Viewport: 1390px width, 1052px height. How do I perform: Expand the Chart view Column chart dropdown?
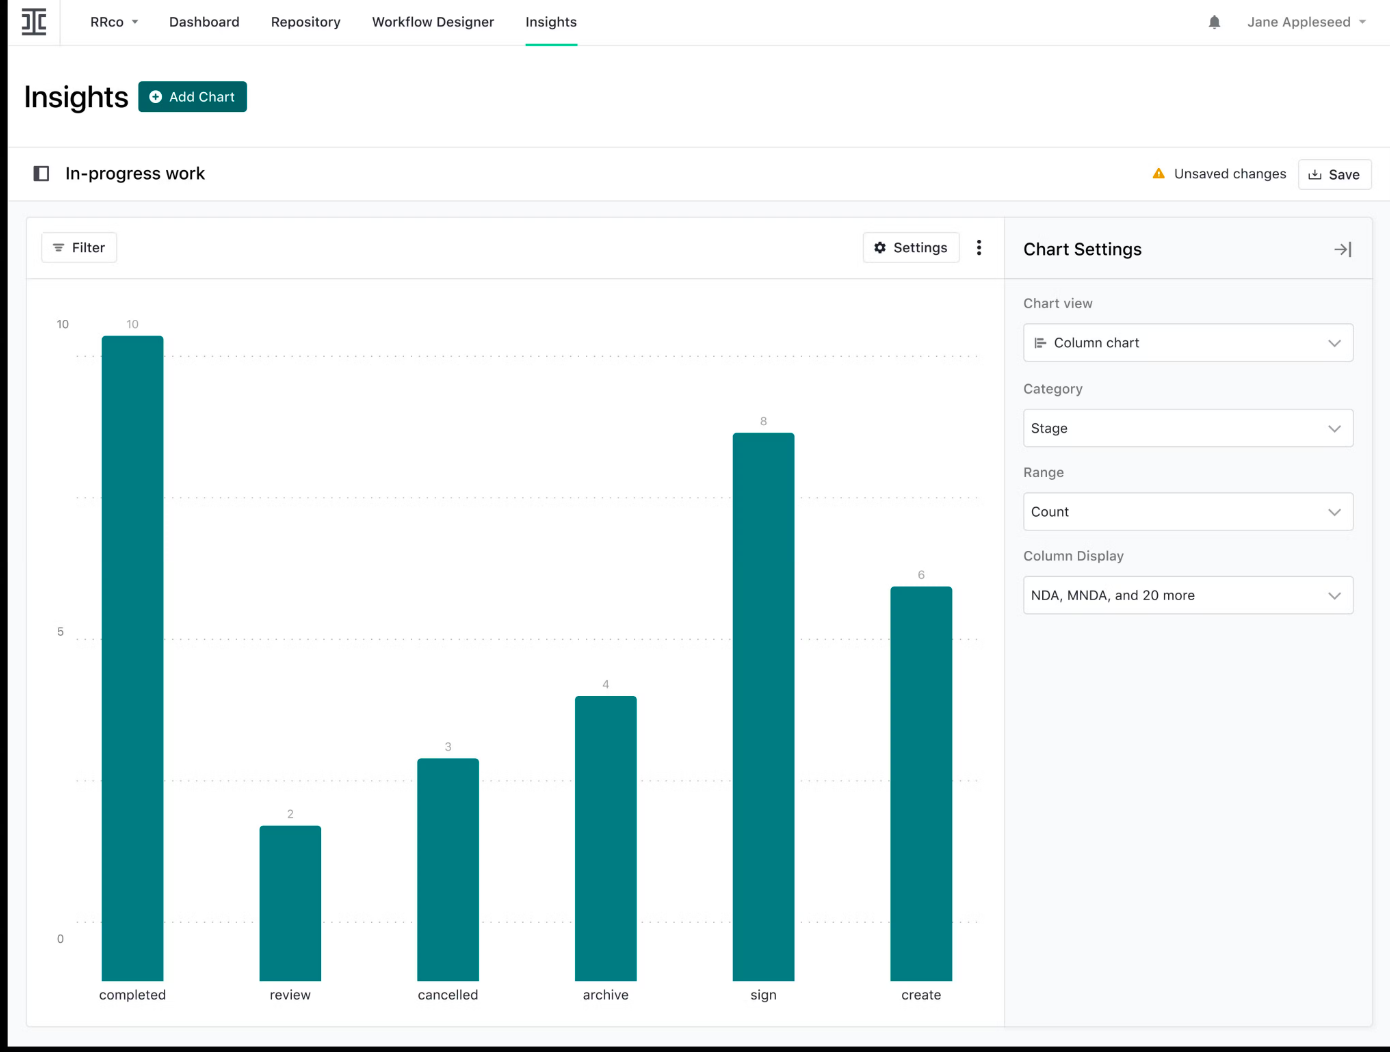tap(1187, 343)
